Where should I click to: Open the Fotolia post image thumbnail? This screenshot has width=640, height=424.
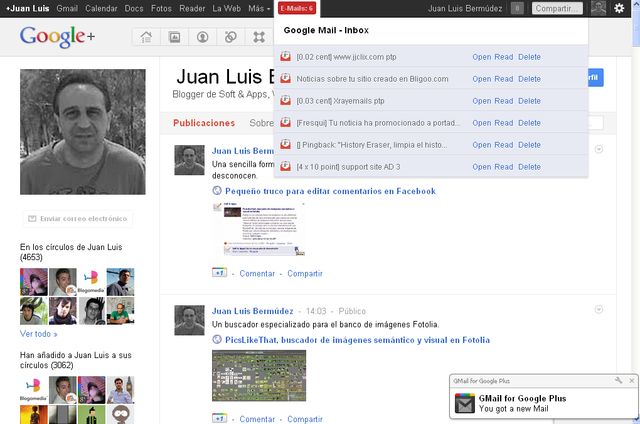pyautogui.click(x=259, y=375)
